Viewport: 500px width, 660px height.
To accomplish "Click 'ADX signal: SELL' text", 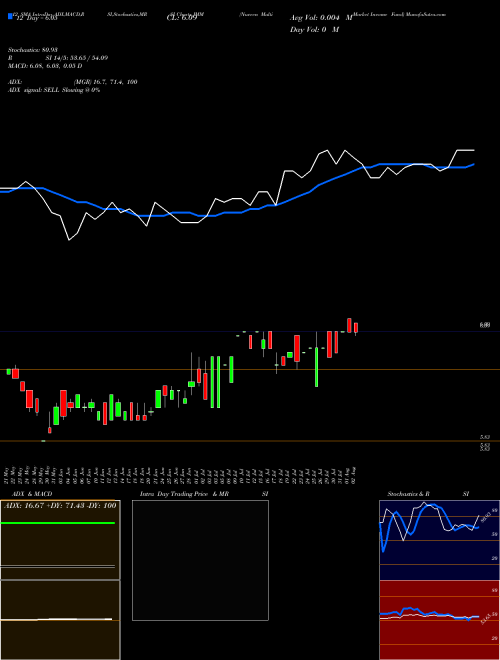I will pos(34,90).
